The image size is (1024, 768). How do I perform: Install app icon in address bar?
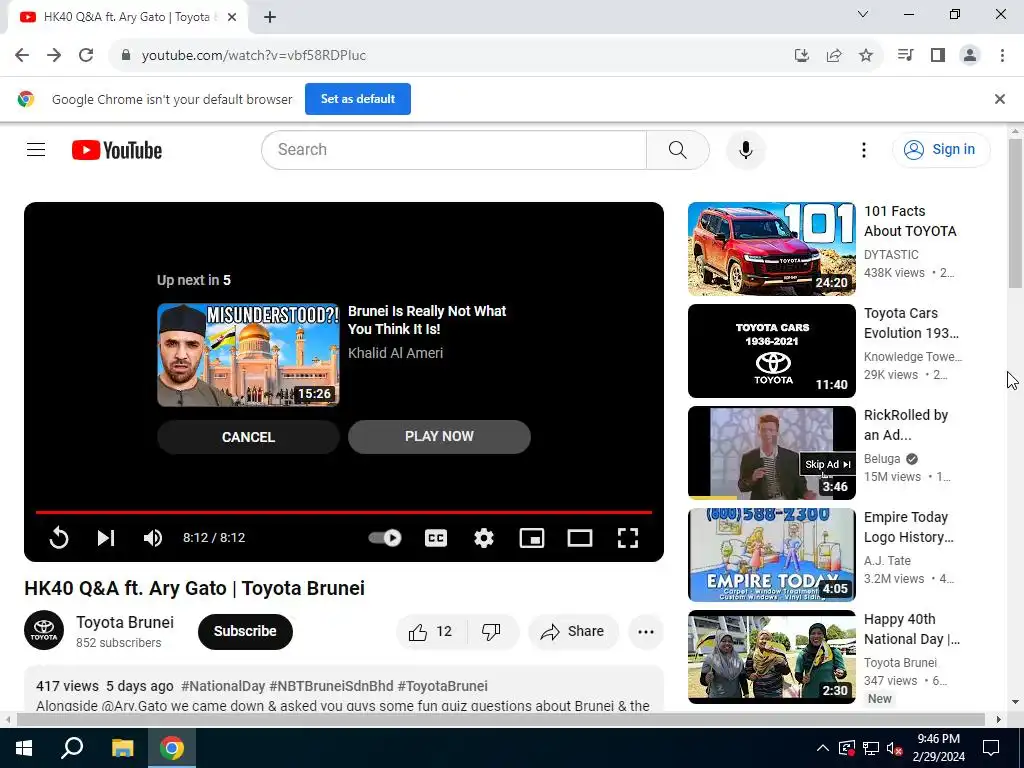(x=801, y=55)
